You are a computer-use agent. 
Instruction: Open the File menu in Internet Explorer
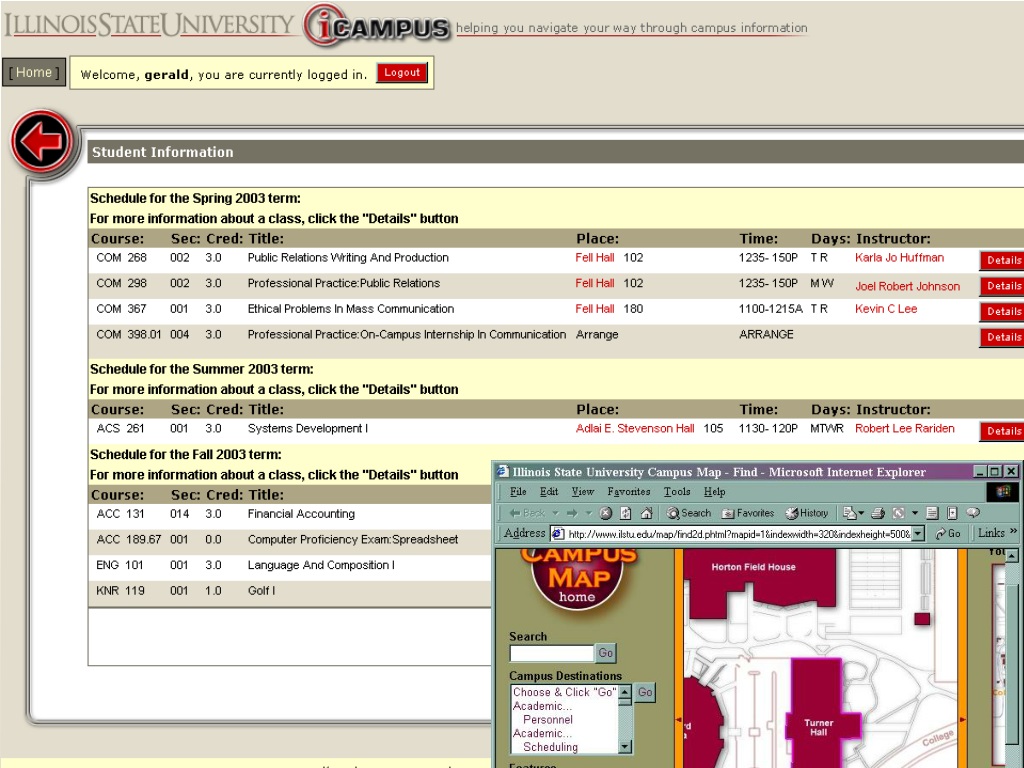point(519,492)
